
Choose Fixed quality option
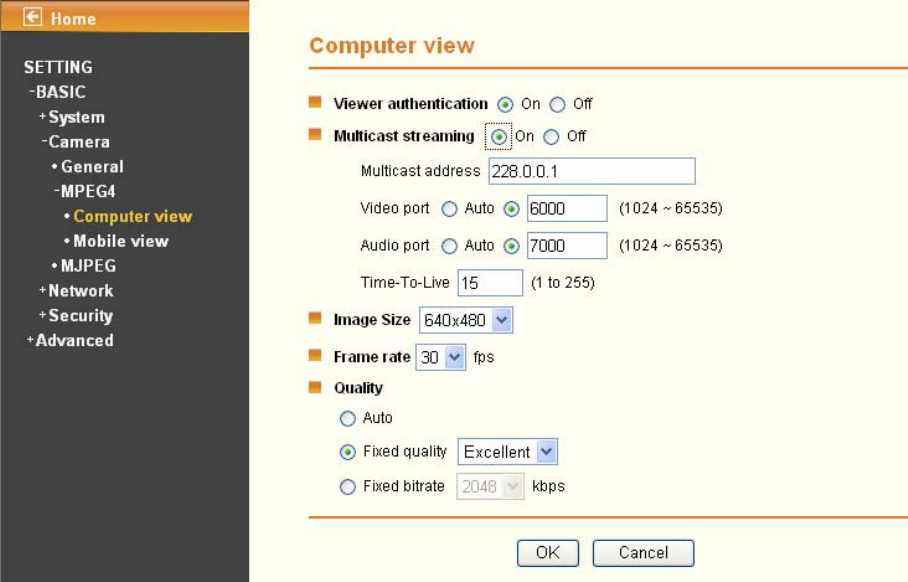pos(347,452)
